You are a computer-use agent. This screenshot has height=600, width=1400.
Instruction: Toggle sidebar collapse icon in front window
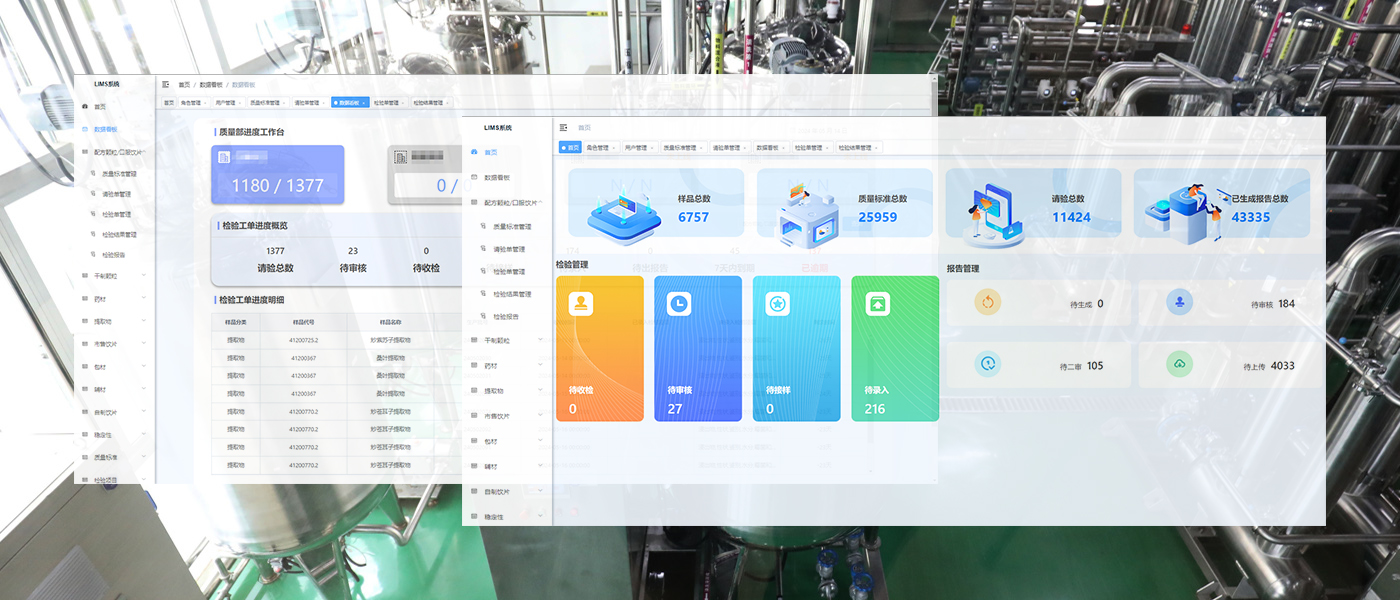point(564,128)
